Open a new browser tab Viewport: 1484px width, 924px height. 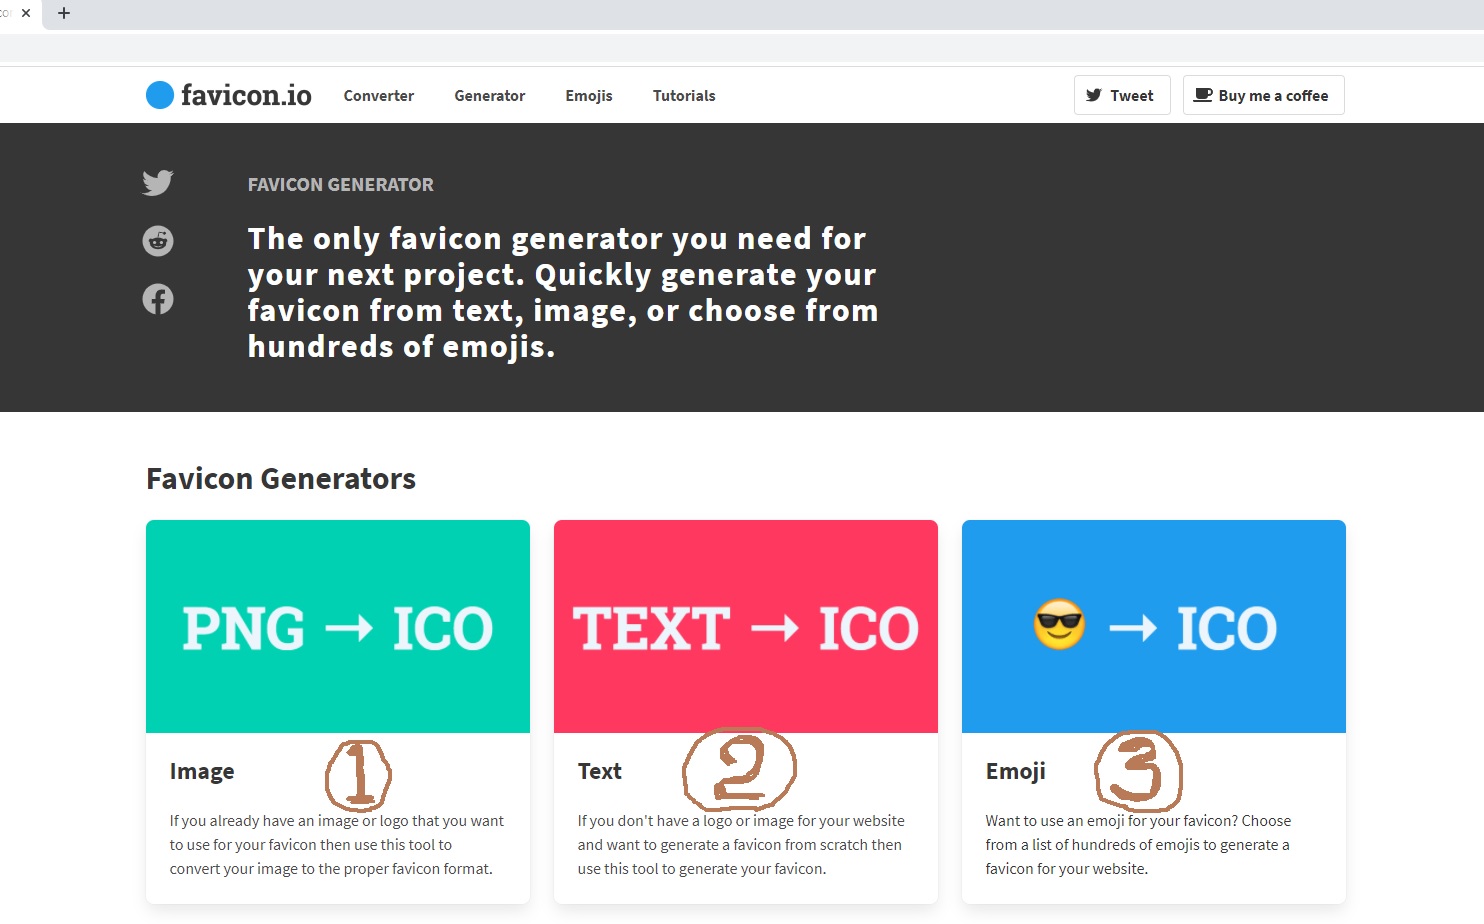click(64, 13)
